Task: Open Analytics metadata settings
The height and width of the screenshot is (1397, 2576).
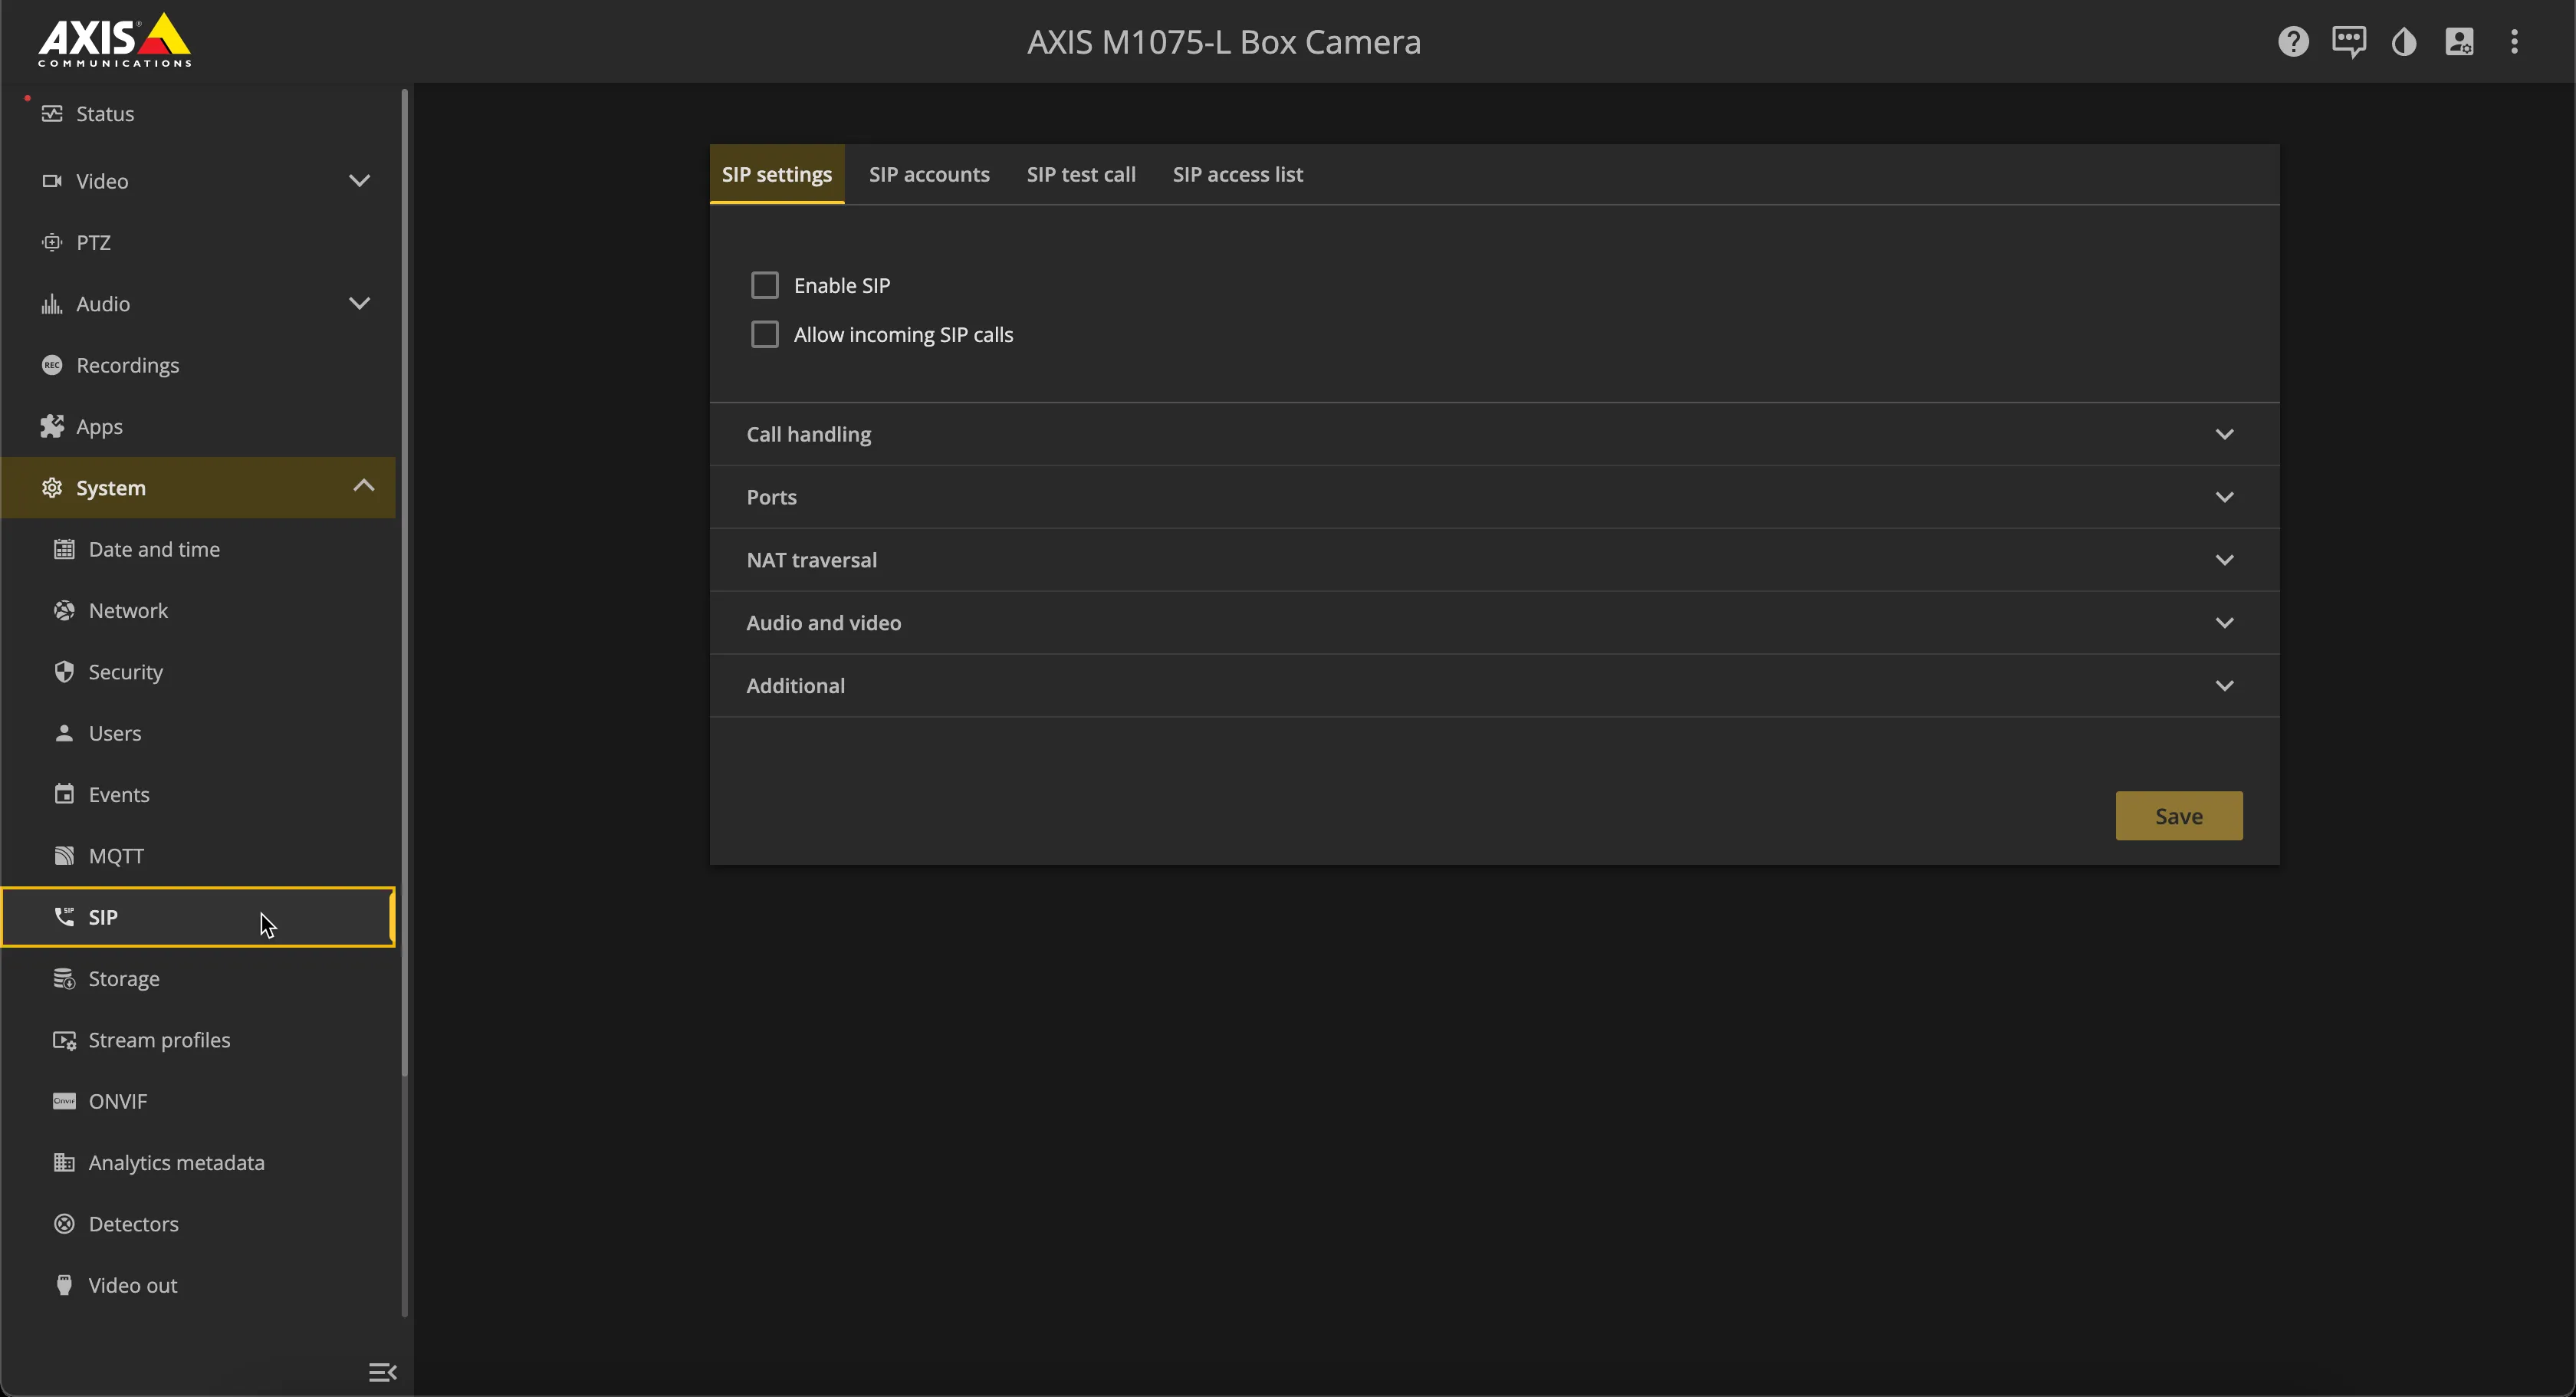Action: 199,1163
